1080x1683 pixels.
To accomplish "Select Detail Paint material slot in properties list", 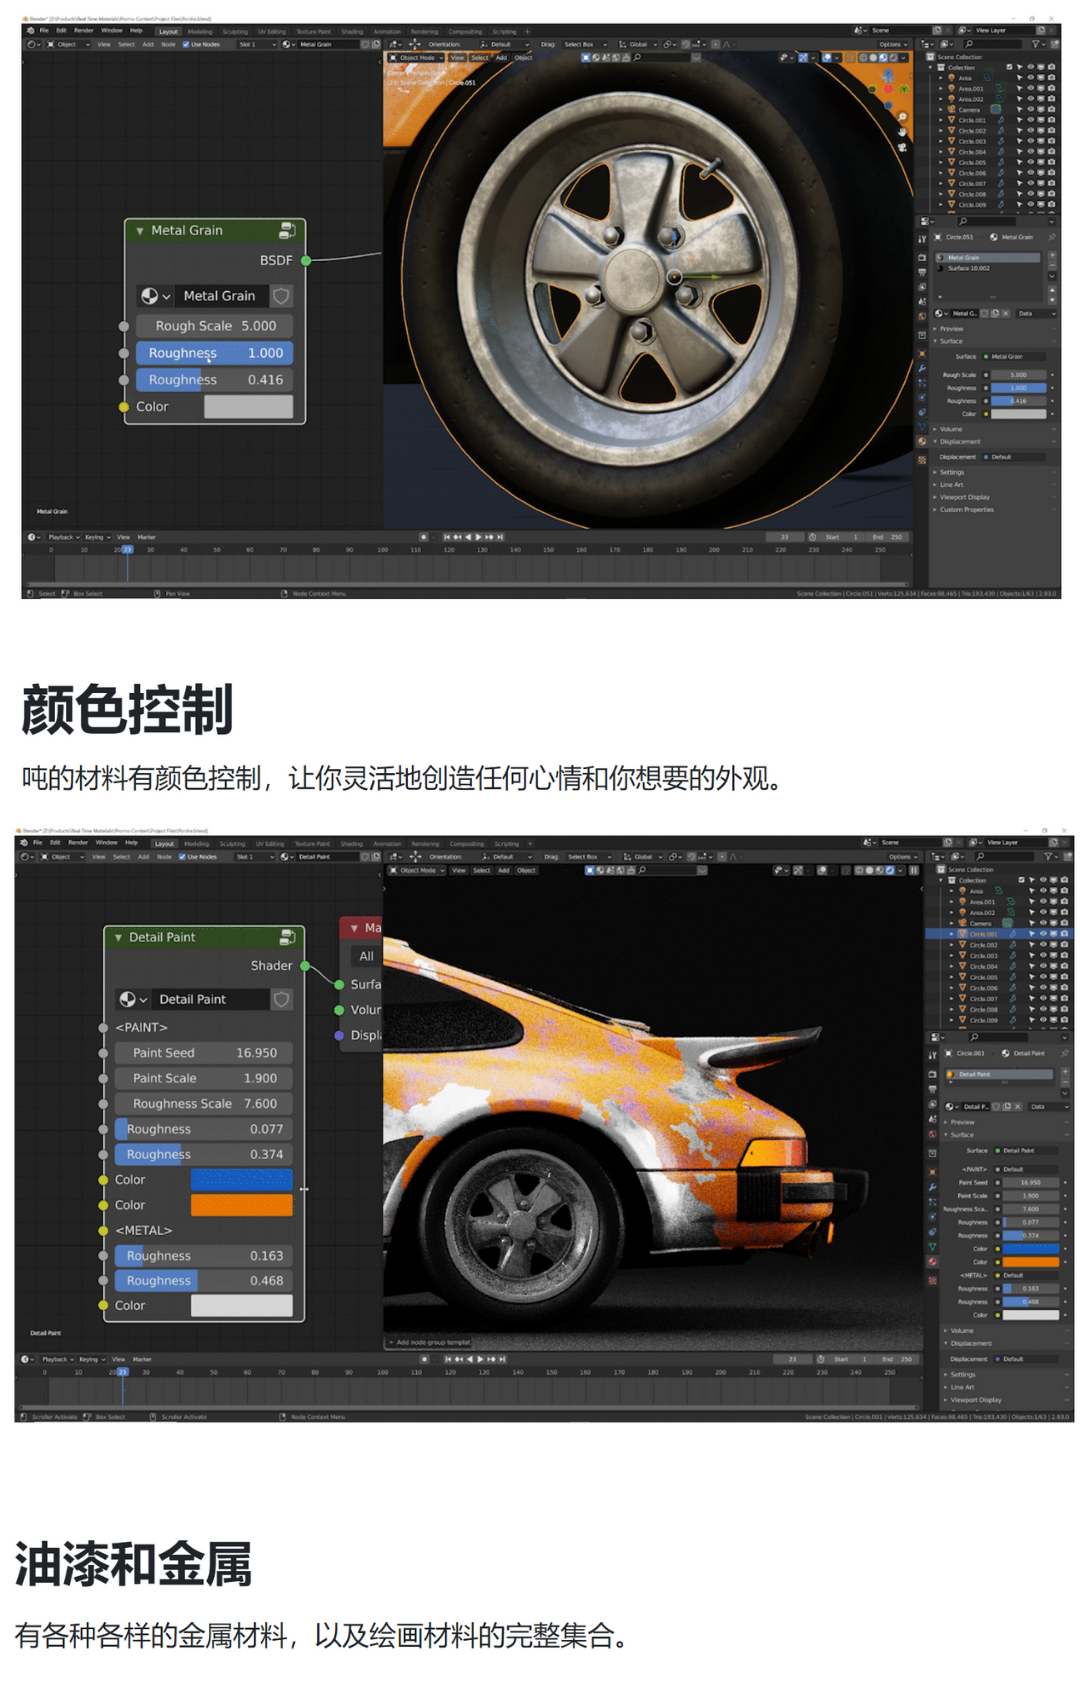I will 999,1074.
